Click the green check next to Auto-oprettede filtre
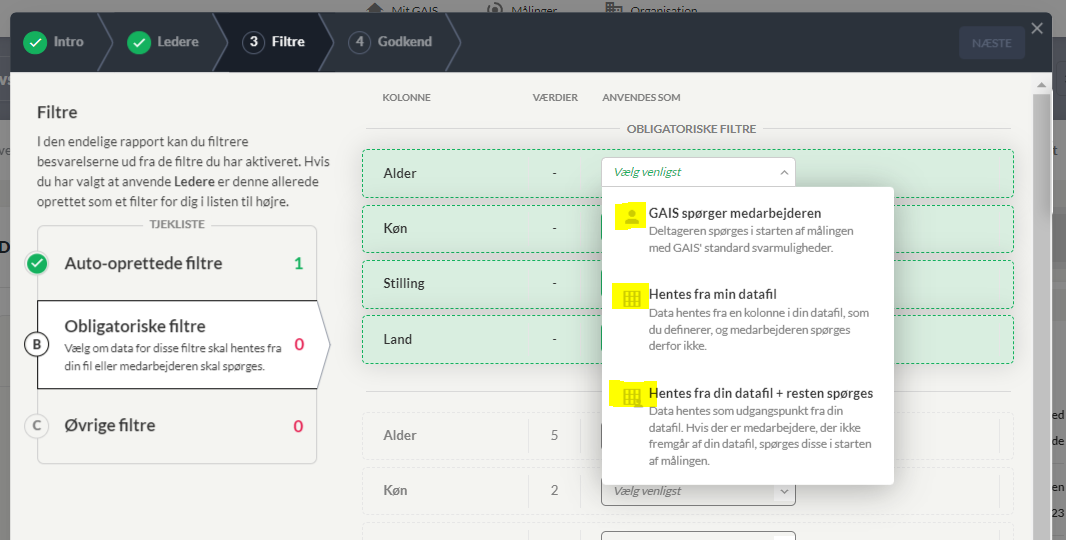Screen dimensions: 1066x540 pyautogui.click(x=37, y=263)
